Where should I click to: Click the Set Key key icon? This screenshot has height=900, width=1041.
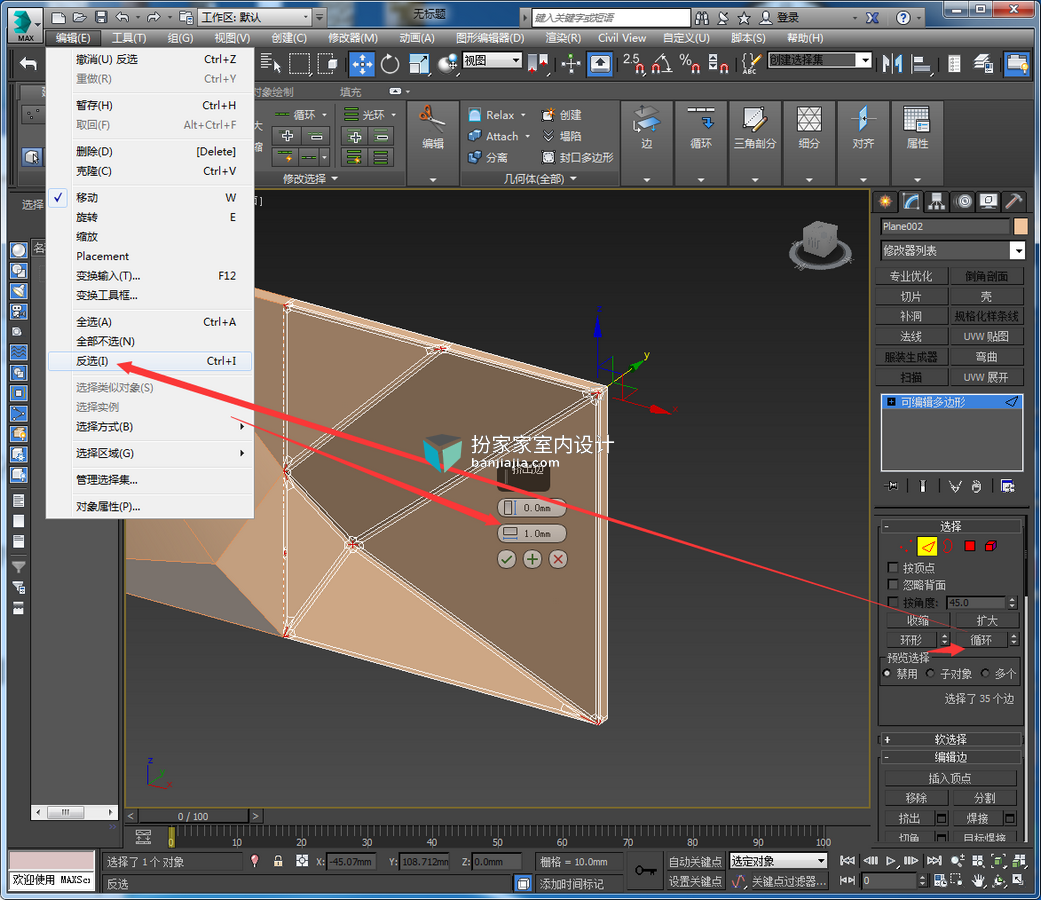(645, 870)
